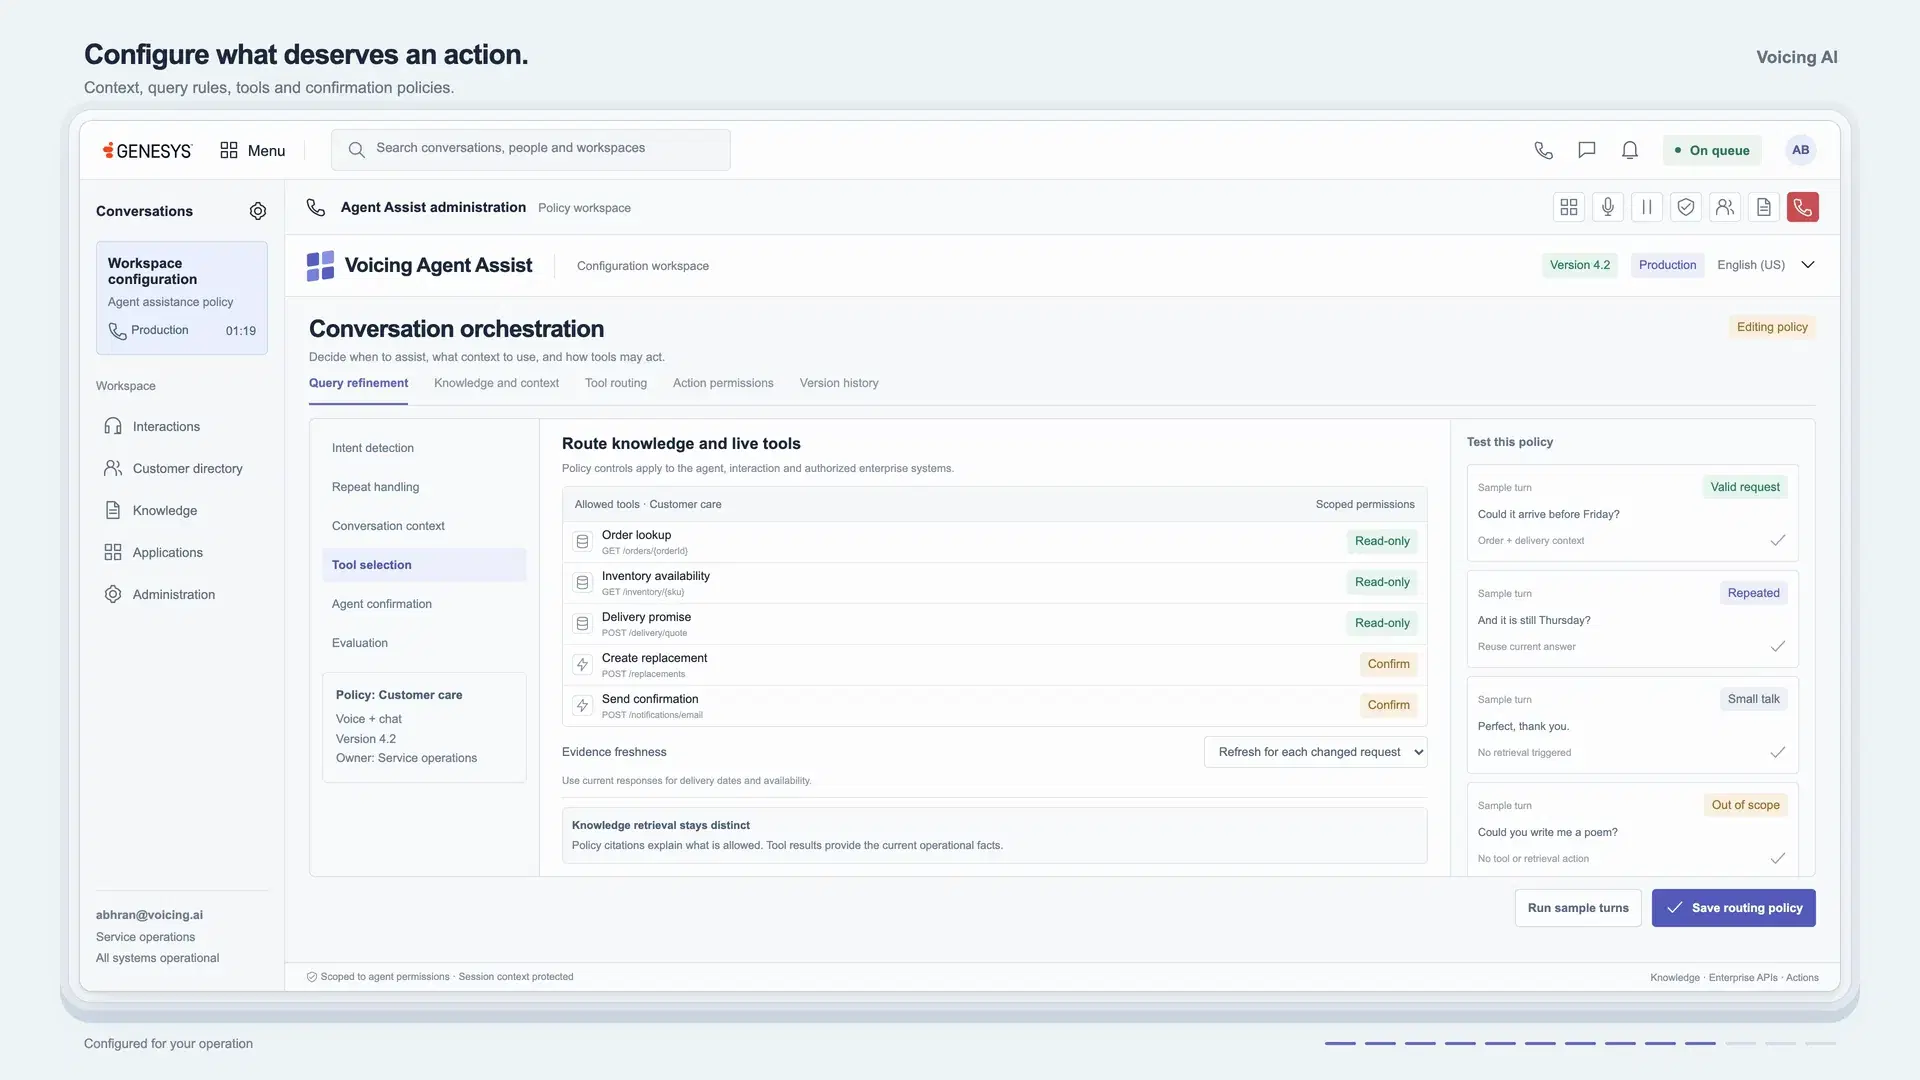Open participants icon in call toolbar

[1725, 207]
